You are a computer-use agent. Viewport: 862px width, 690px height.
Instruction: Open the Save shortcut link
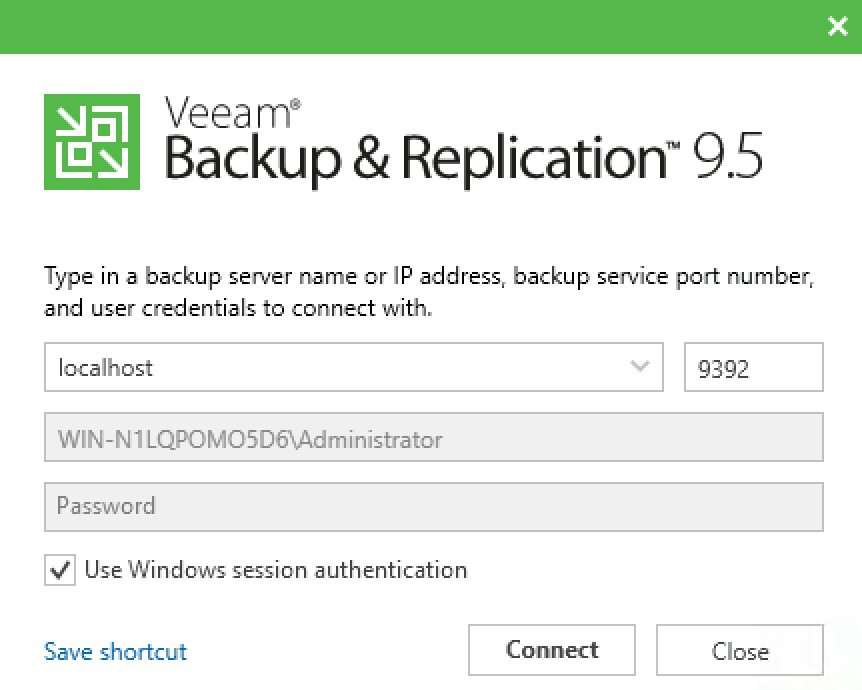tap(114, 651)
